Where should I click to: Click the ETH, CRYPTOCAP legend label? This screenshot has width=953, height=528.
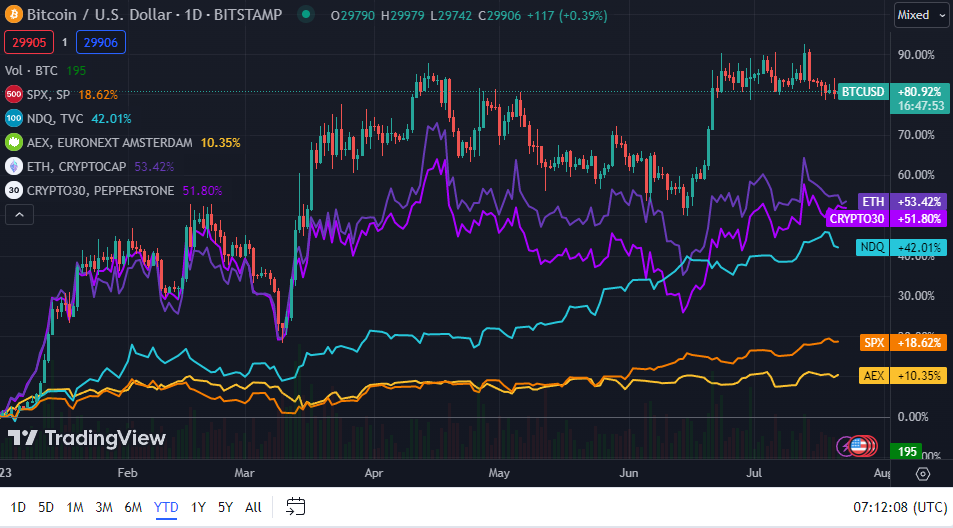coord(77,166)
